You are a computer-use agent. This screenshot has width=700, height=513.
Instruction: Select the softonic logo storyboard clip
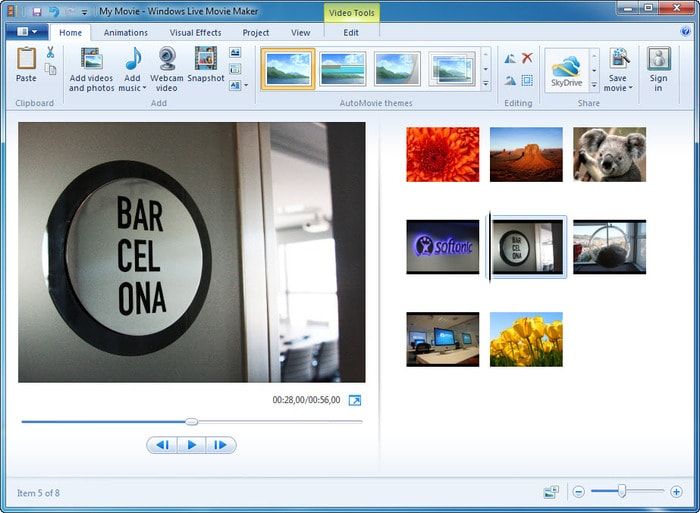pos(442,247)
